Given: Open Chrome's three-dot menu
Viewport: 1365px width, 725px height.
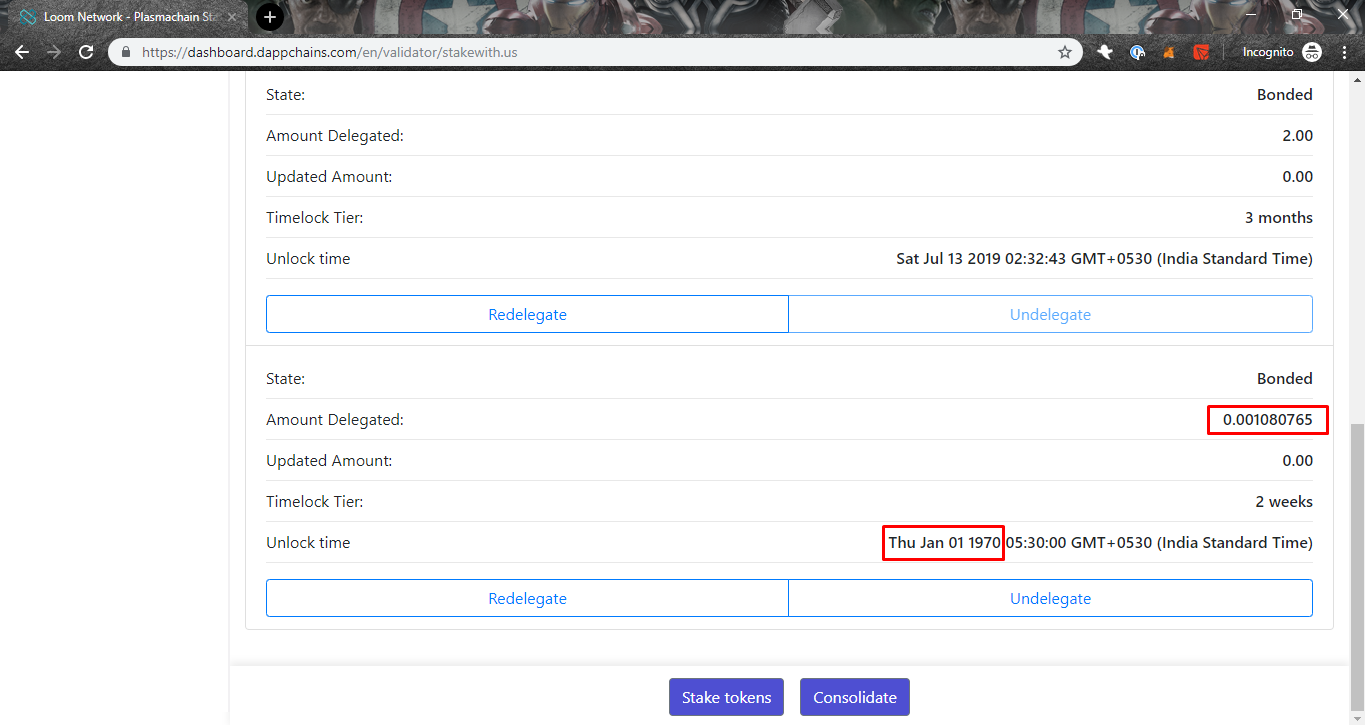Looking at the screenshot, I should 1344,51.
